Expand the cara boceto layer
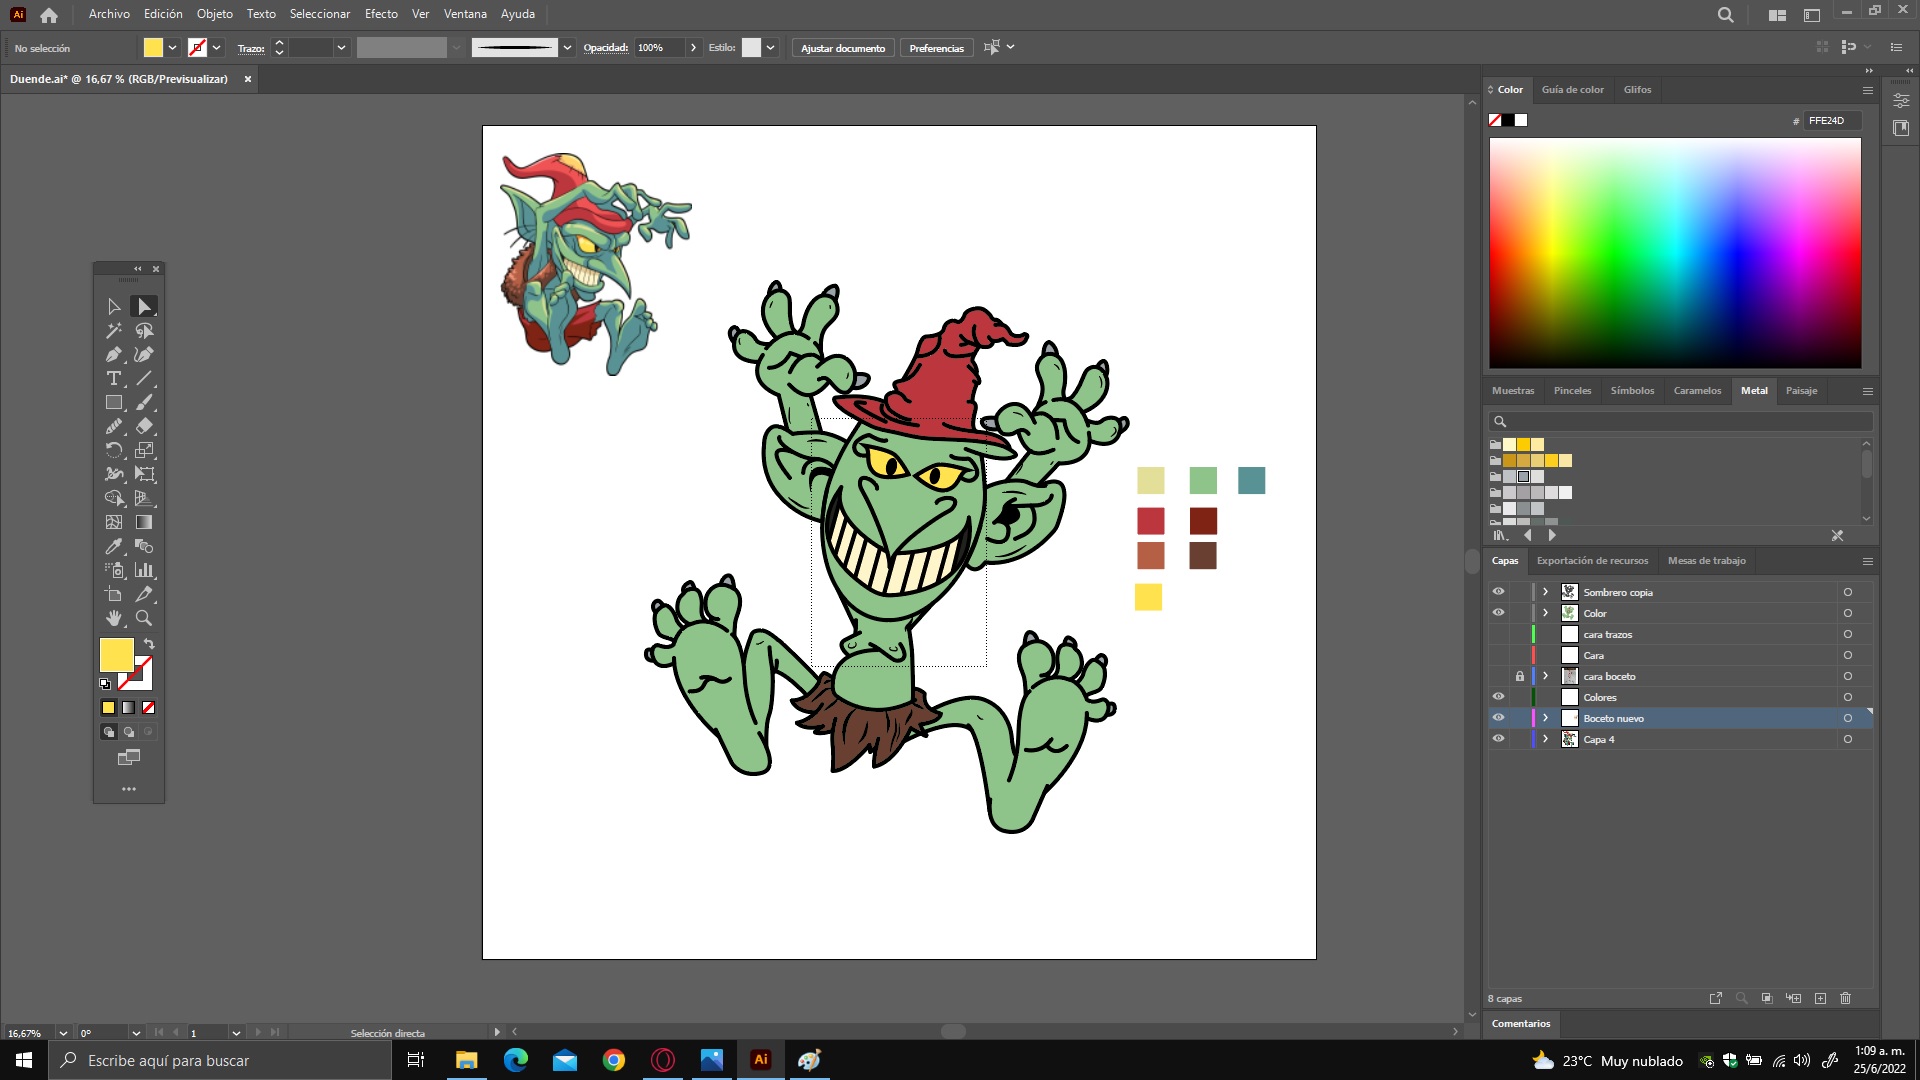 [1545, 676]
